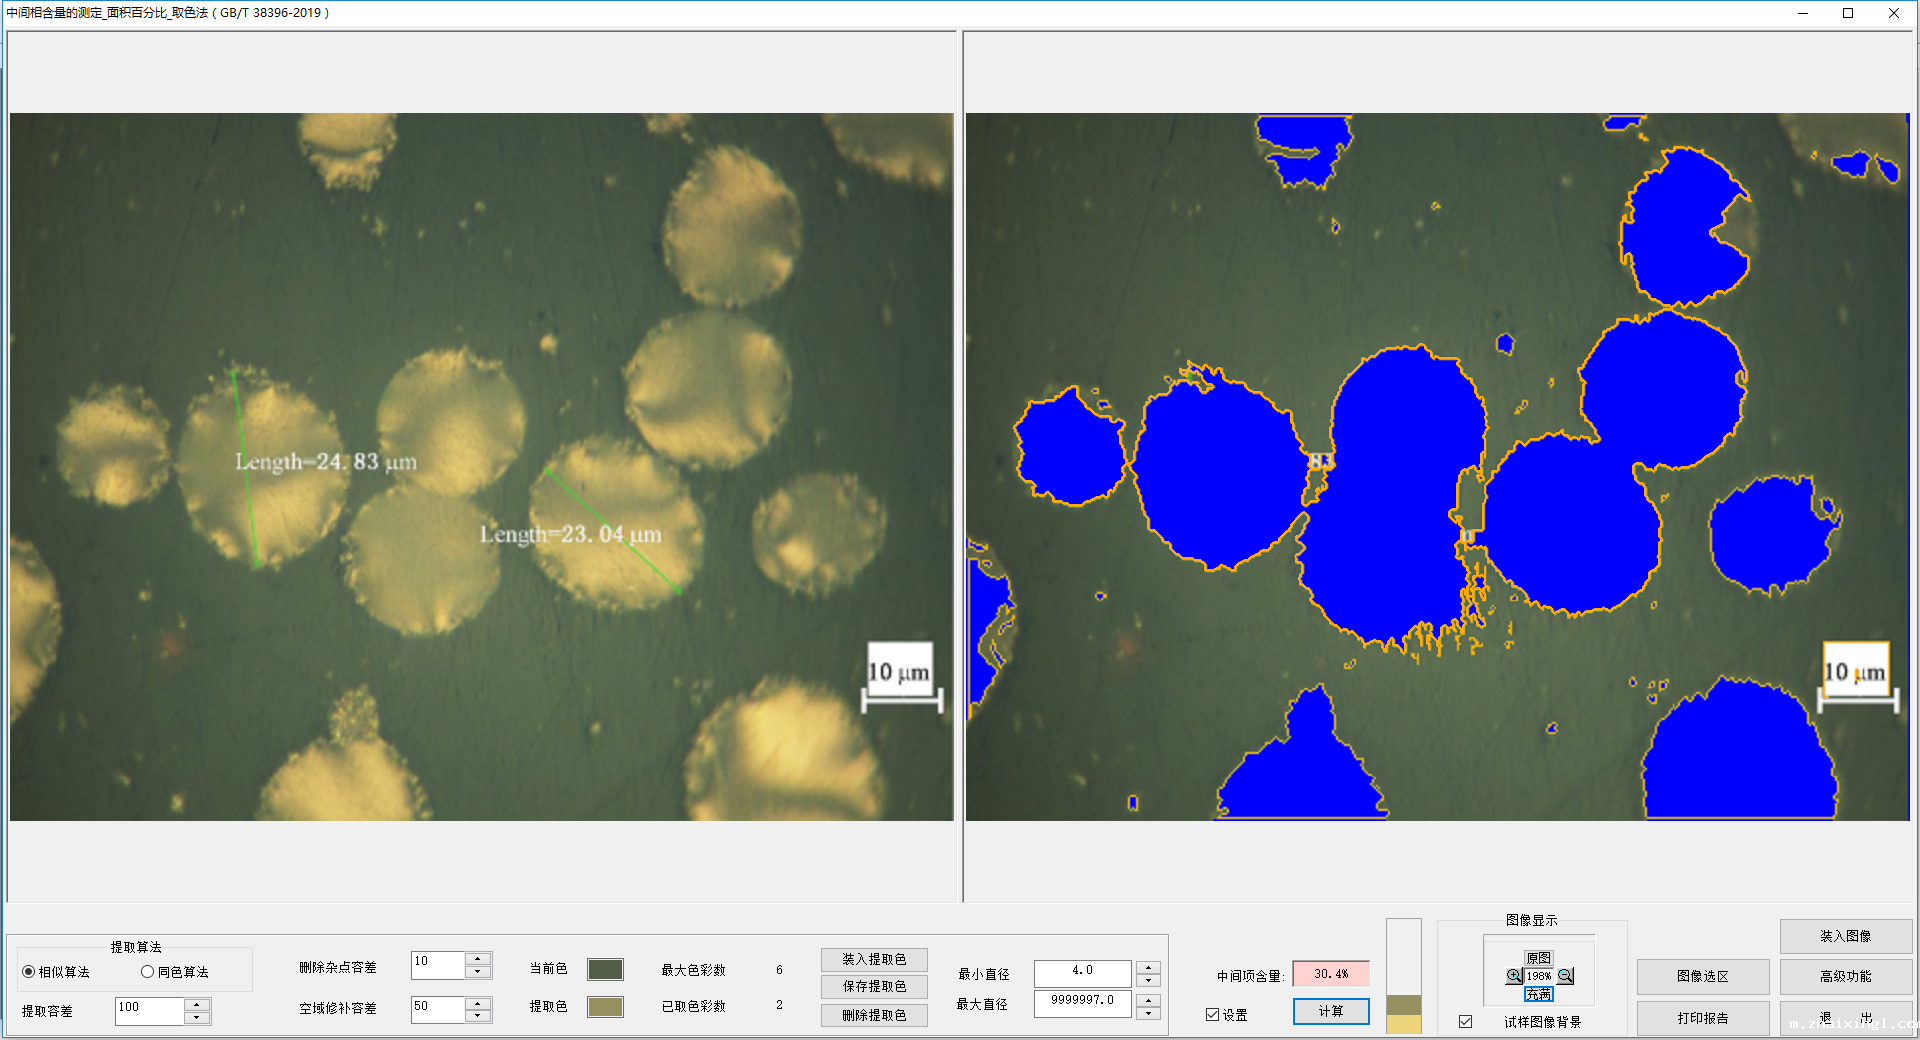Select the 同色算法 radio button
The width and height of the screenshot is (1920, 1040).
(148, 972)
